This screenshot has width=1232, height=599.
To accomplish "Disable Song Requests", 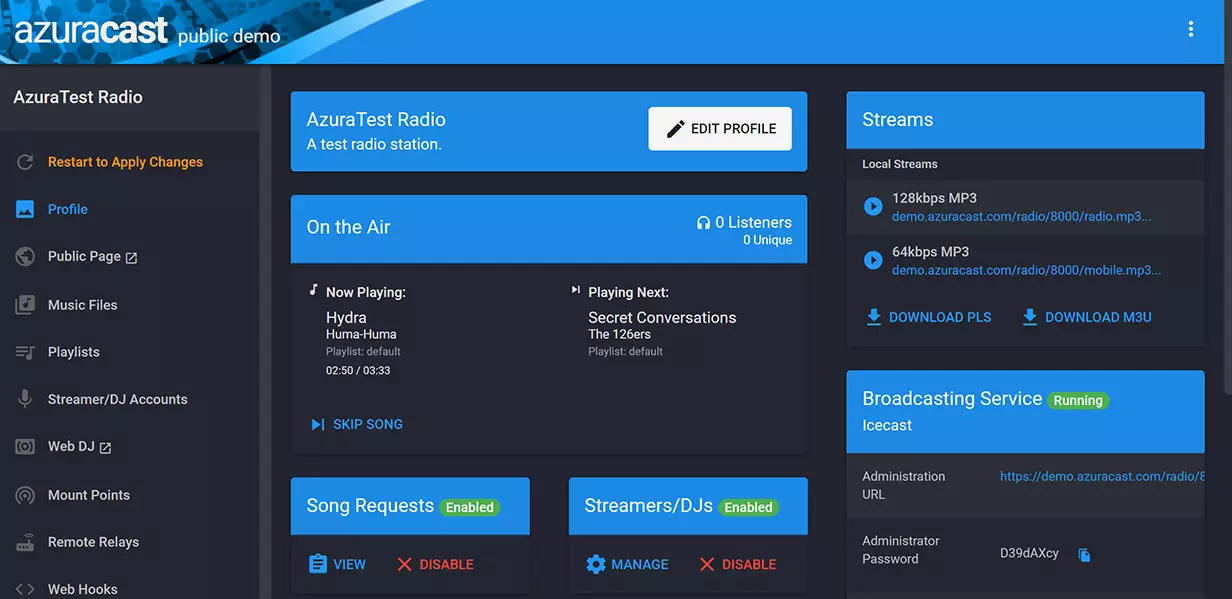I will click(435, 565).
